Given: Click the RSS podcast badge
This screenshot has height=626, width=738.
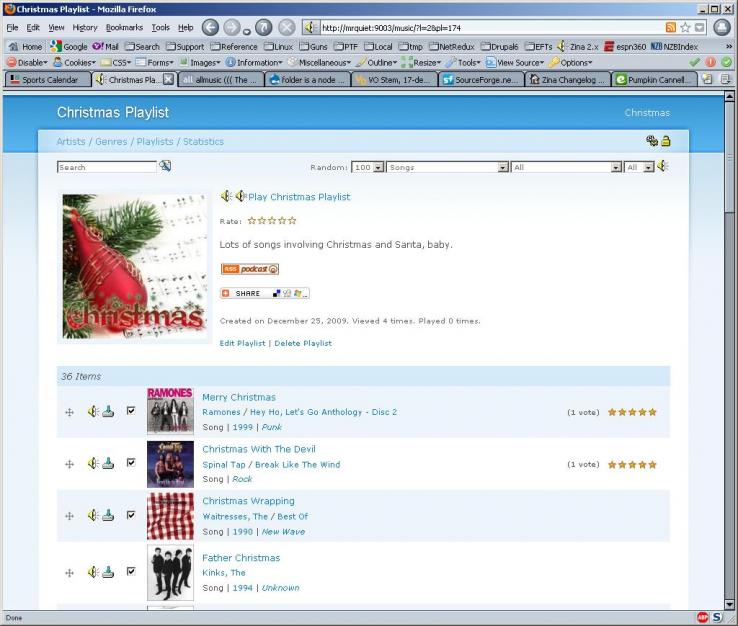Looking at the screenshot, I should pos(250,268).
